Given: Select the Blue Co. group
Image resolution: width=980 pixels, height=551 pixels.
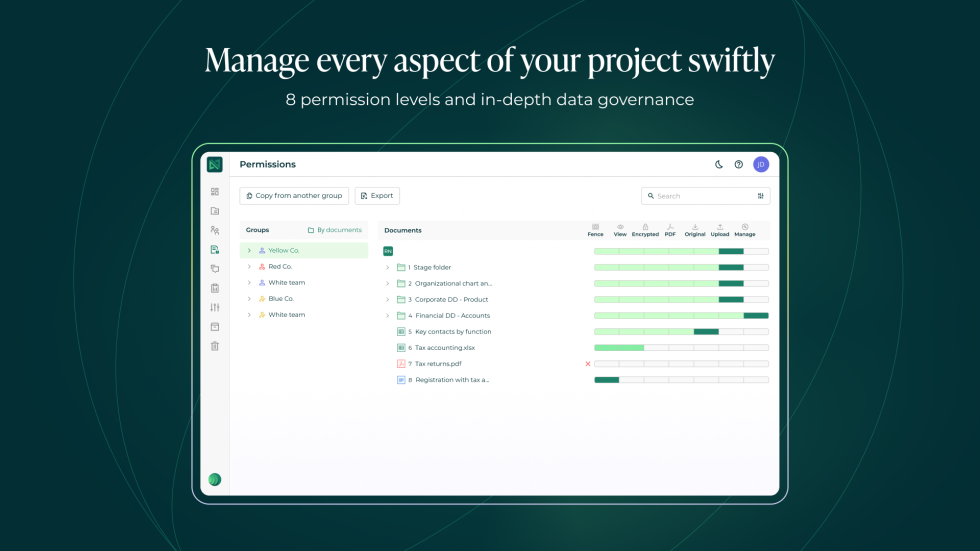Looking at the screenshot, I should coord(281,299).
